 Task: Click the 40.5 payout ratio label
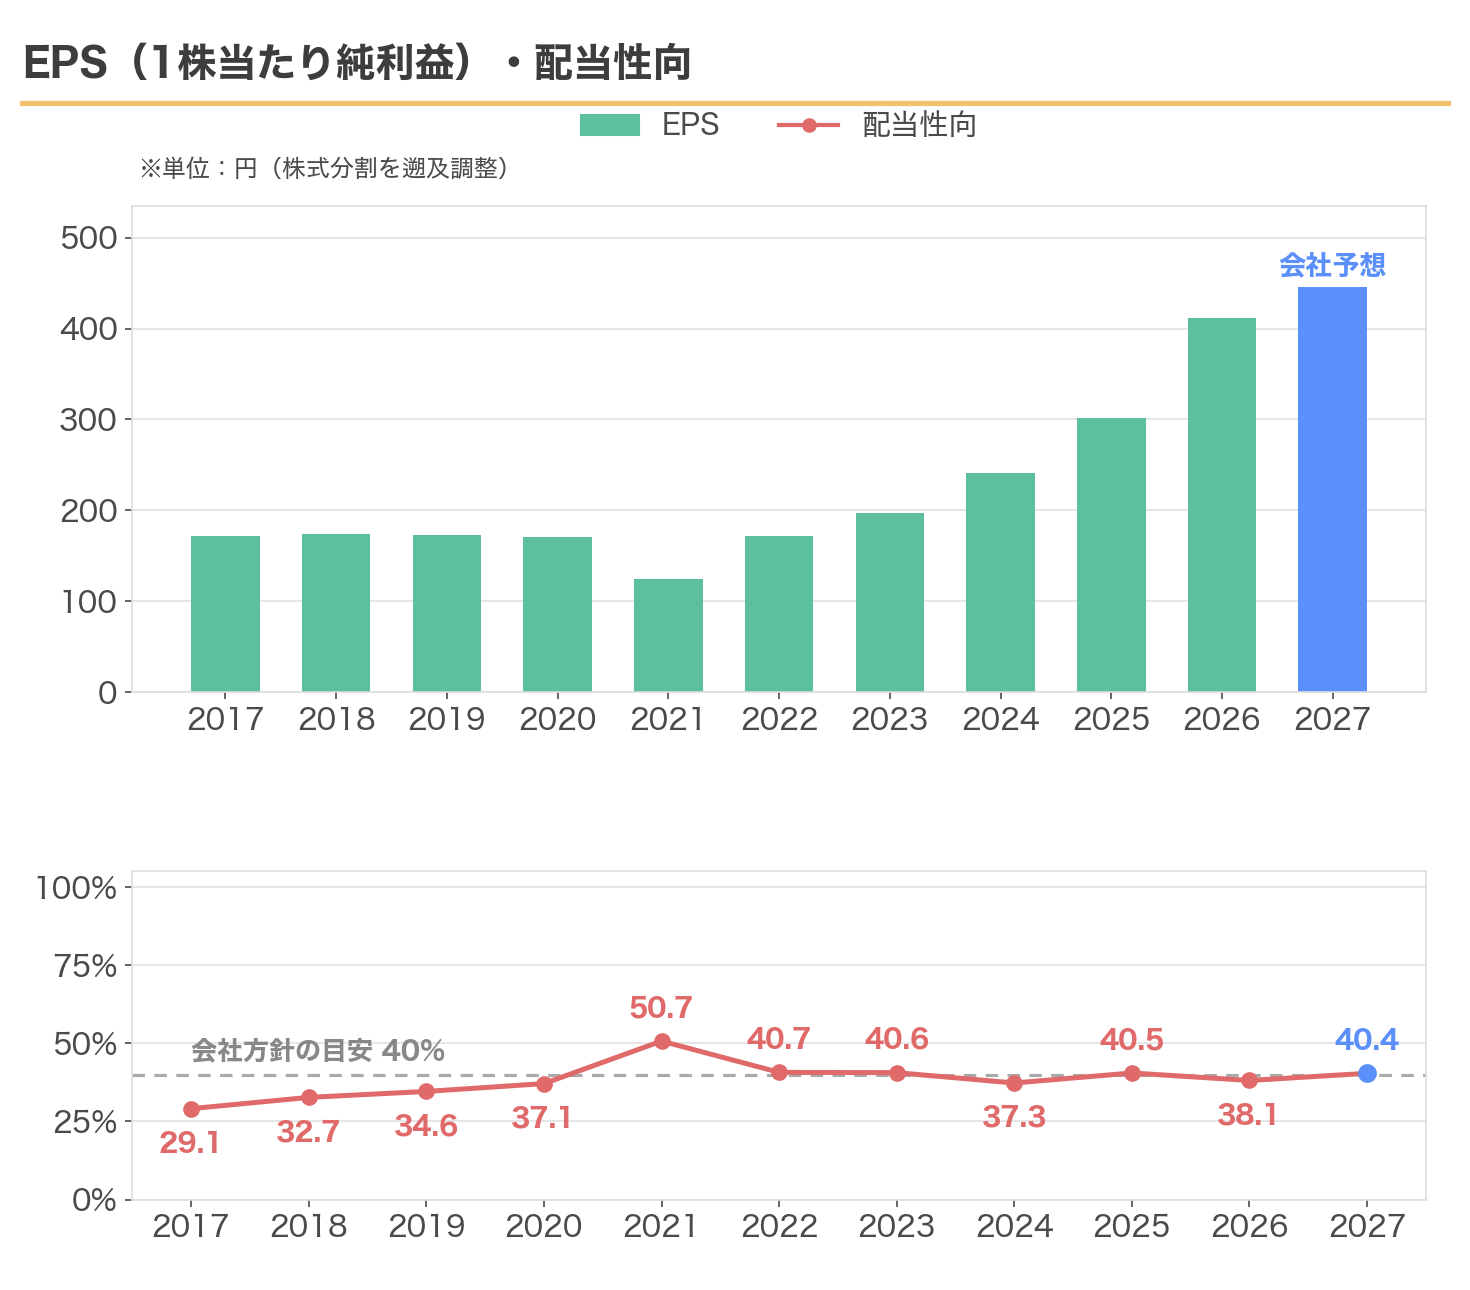[1132, 1040]
